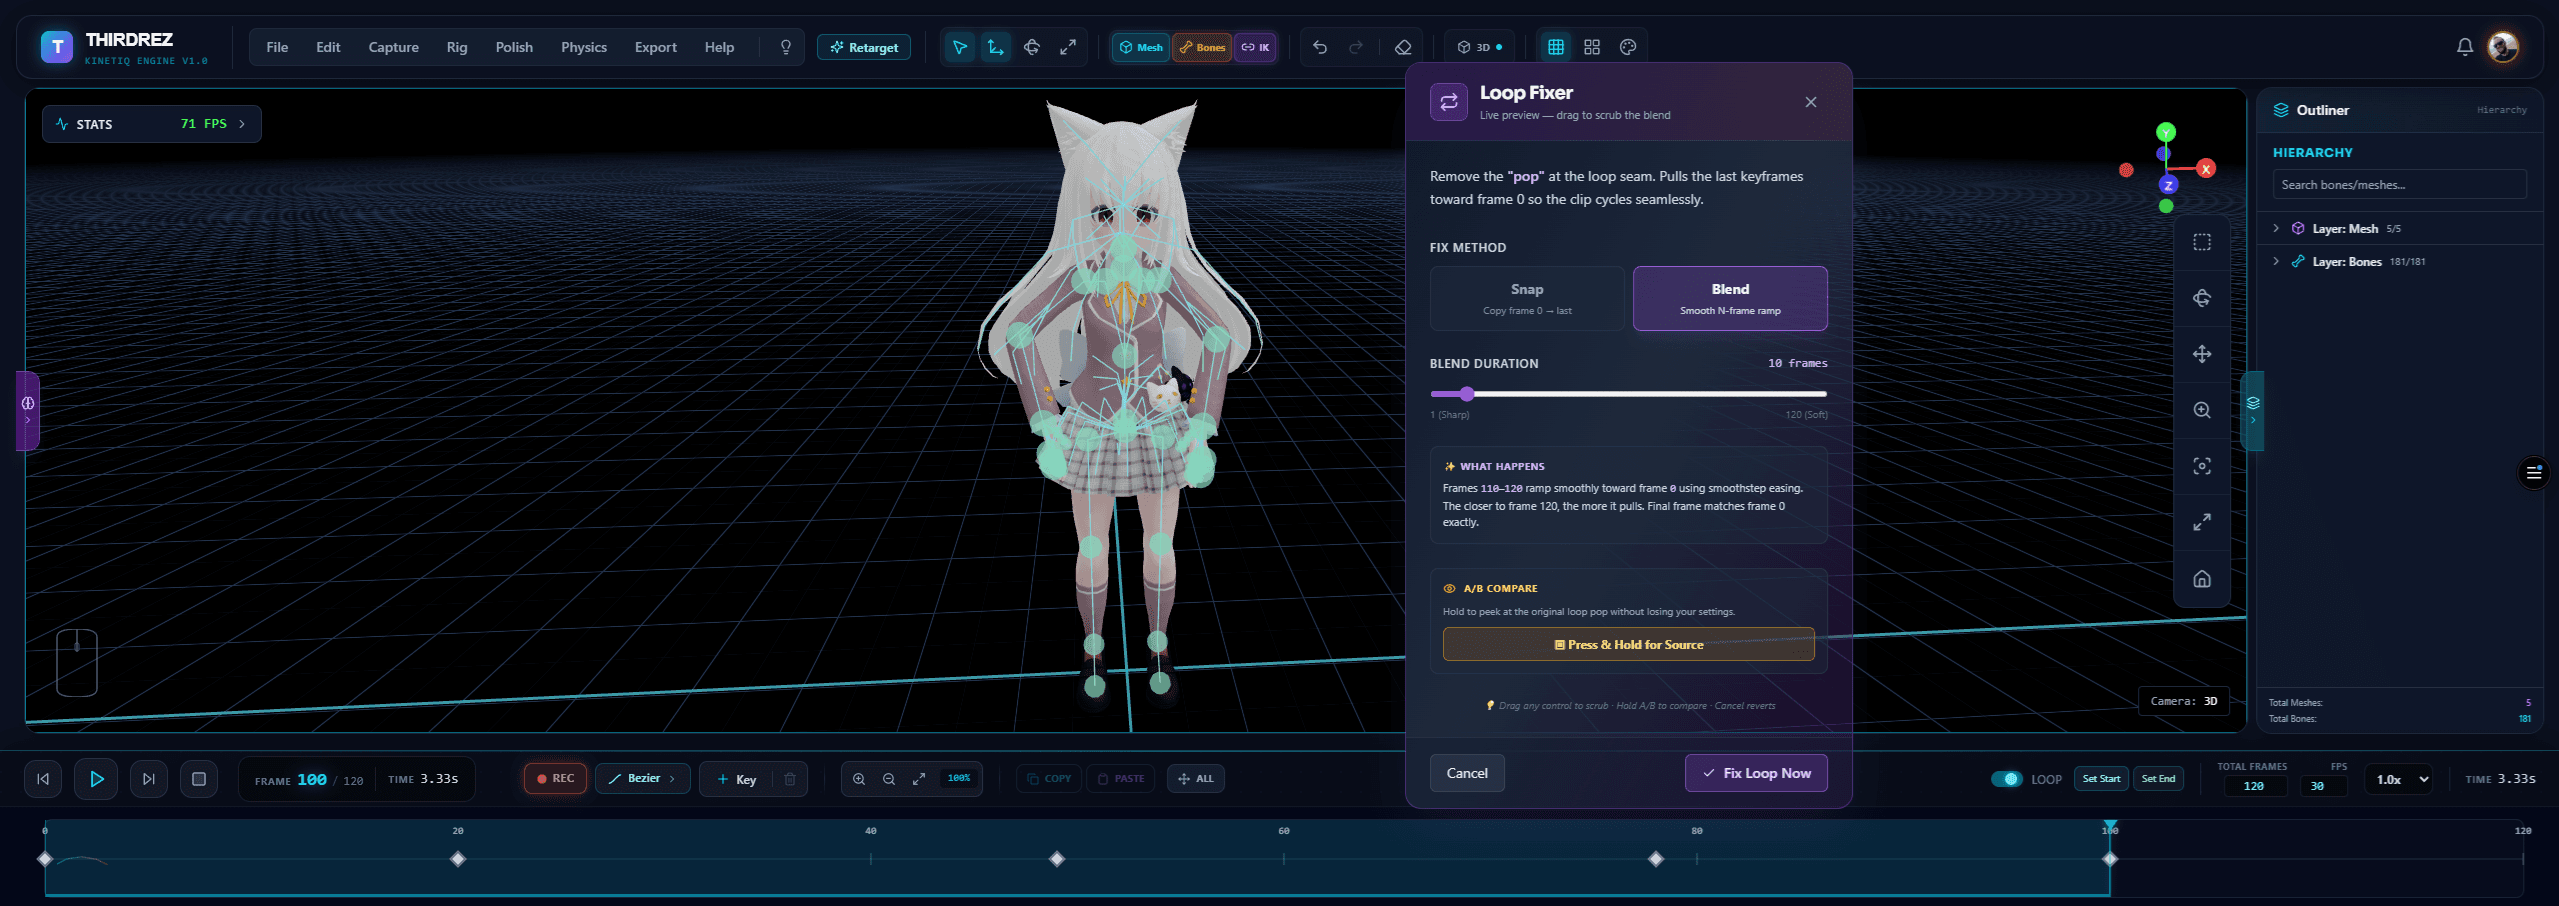Toggle the LOOP switch
The width and height of the screenshot is (2559, 906).
(2006, 779)
